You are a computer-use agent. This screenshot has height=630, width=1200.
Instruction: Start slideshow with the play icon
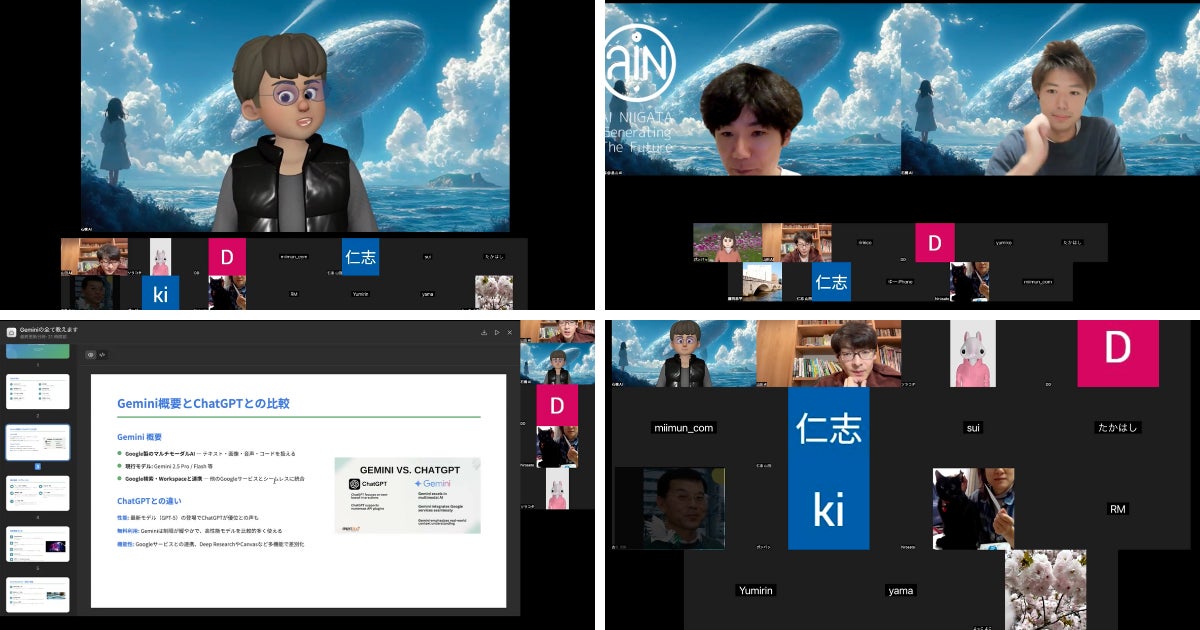tap(497, 332)
